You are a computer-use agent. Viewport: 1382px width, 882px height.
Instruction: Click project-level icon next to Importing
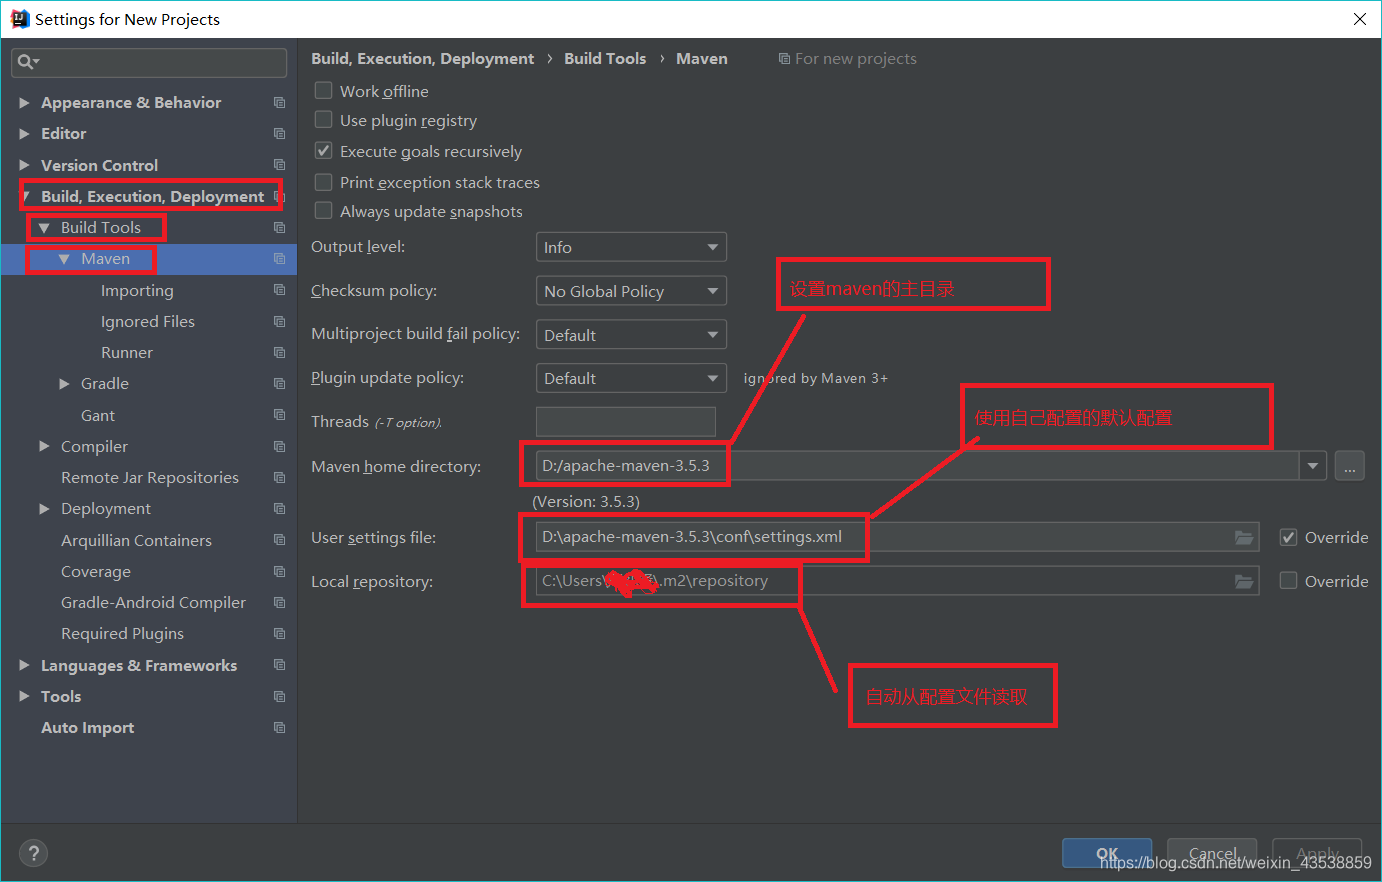pyautogui.click(x=279, y=290)
